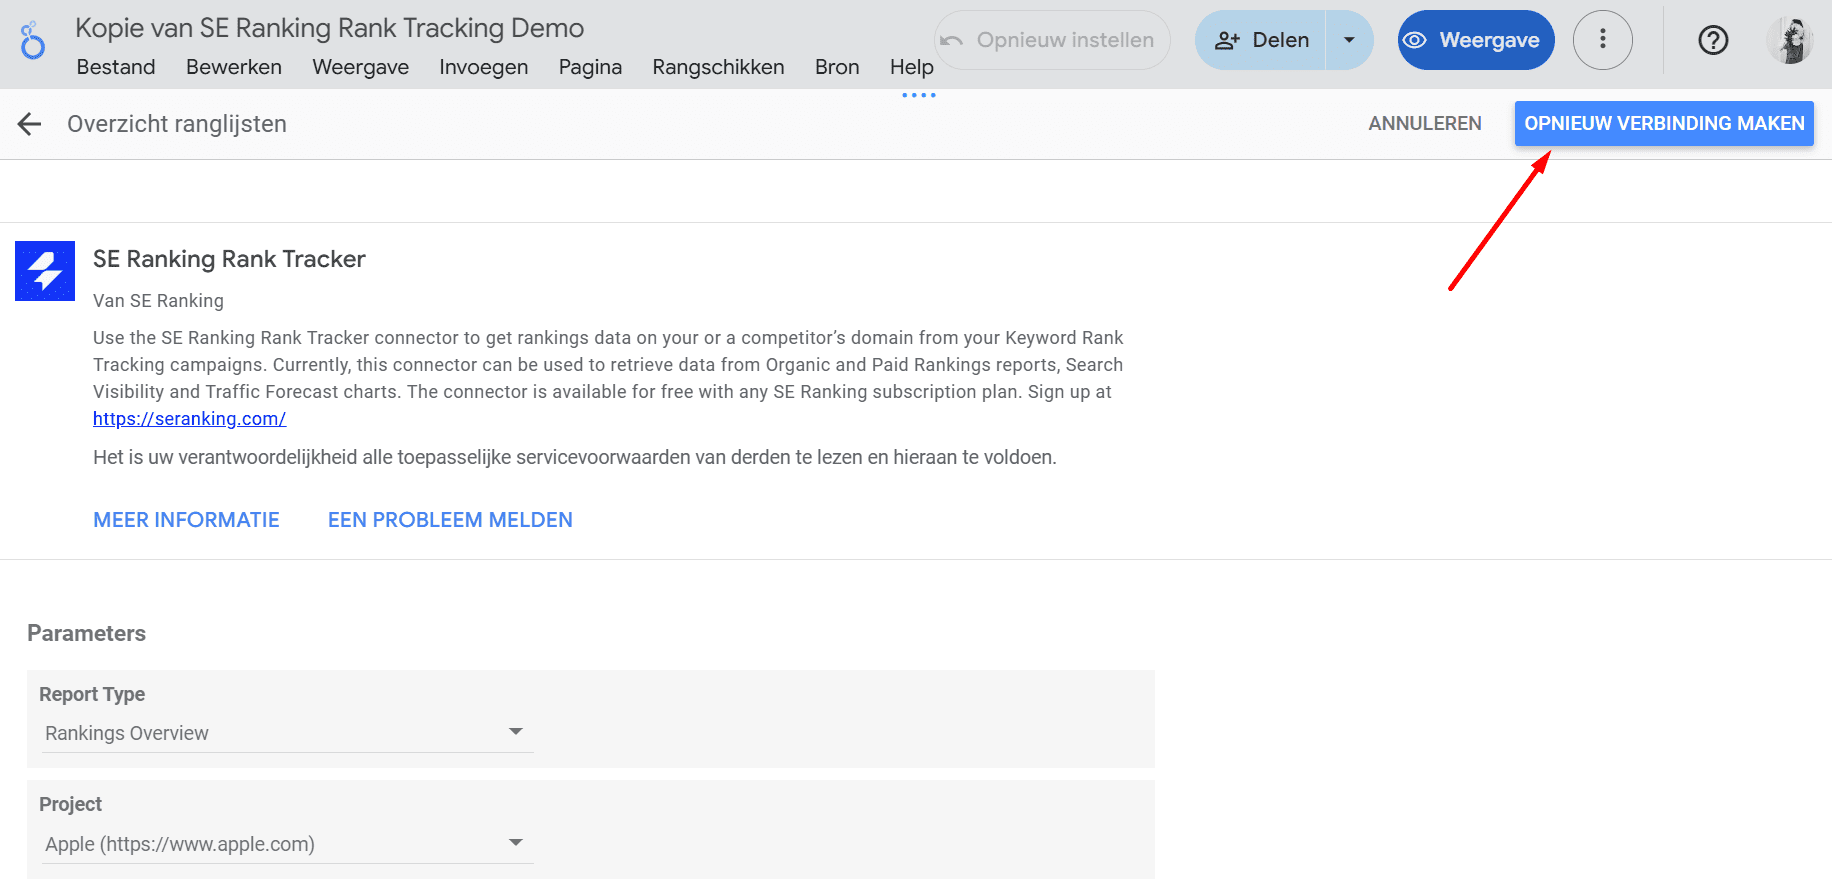The height and width of the screenshot is (879, 1832).
Task: Expand the Delen dropdown arrow
Action: (1349, 40)
